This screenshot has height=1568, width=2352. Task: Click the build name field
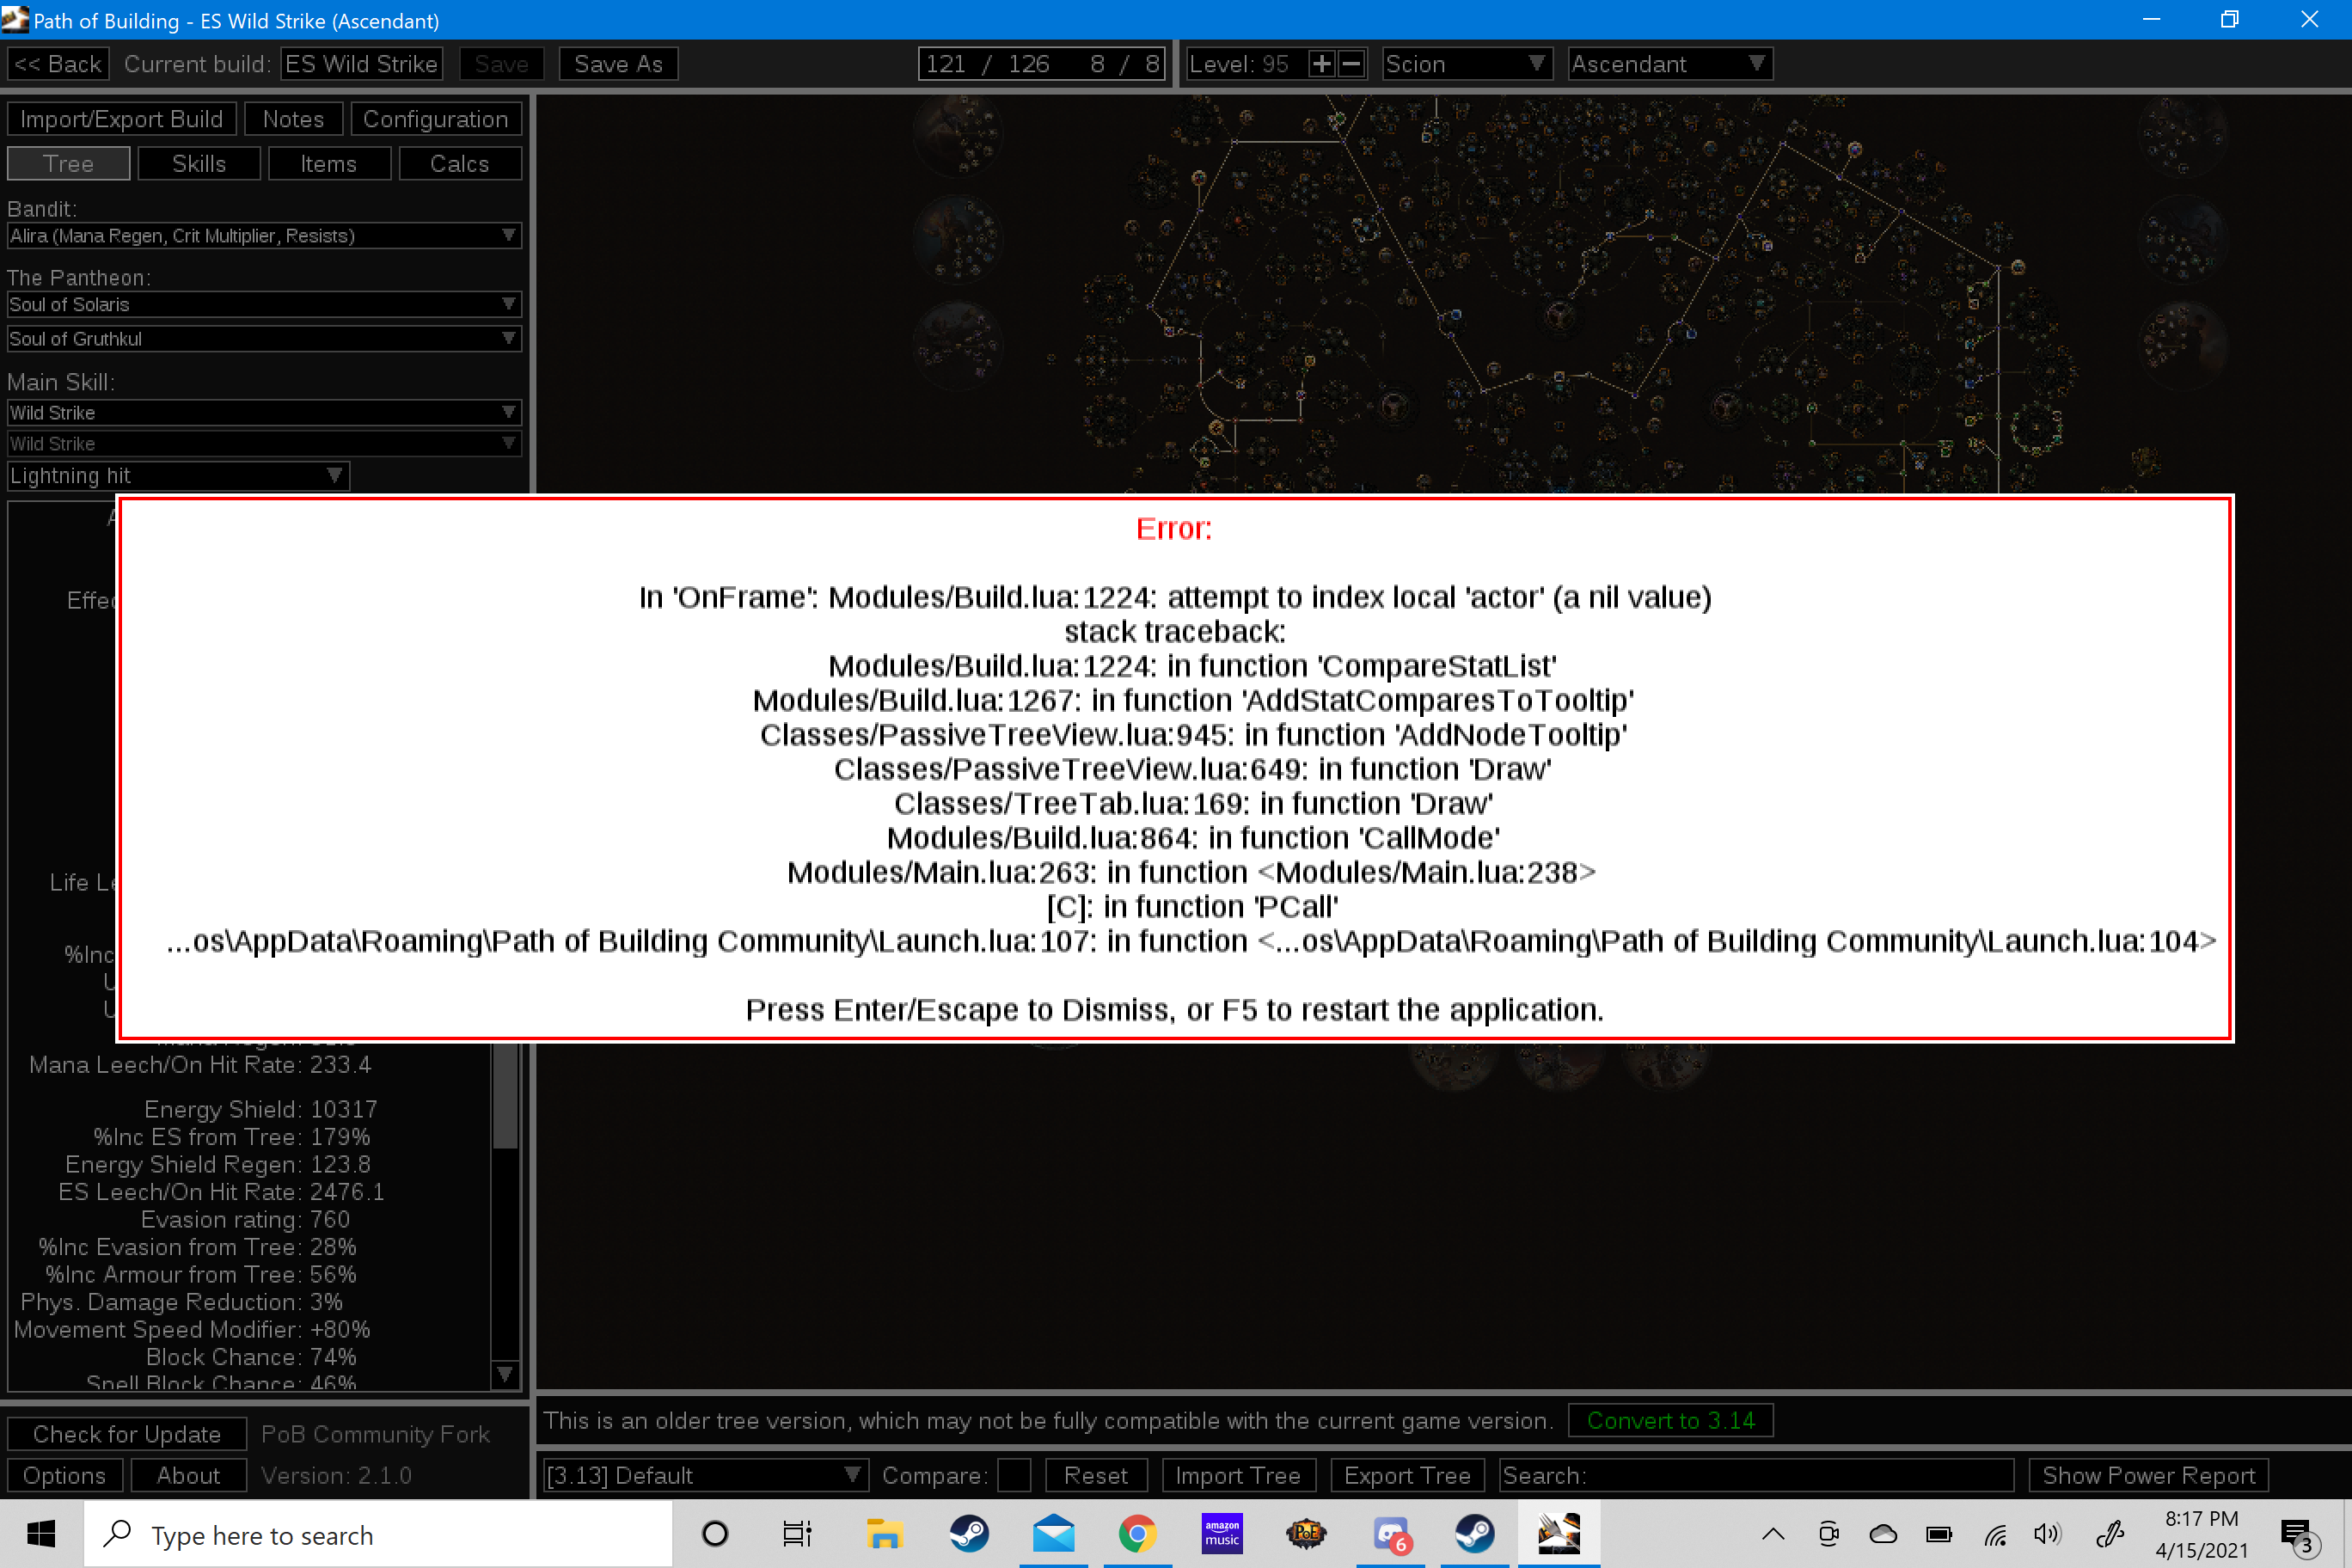coord(362,64)
